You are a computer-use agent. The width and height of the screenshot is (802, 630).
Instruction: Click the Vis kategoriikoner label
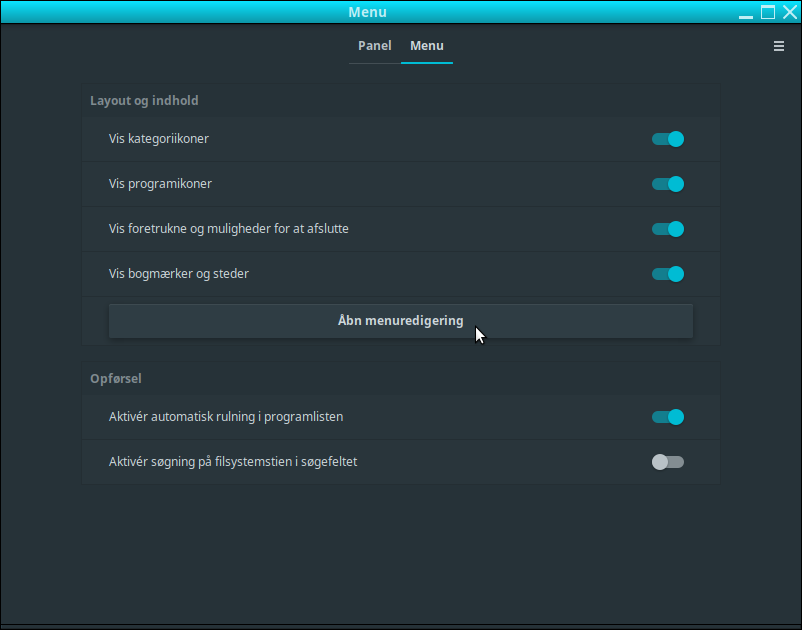[159, 139]
